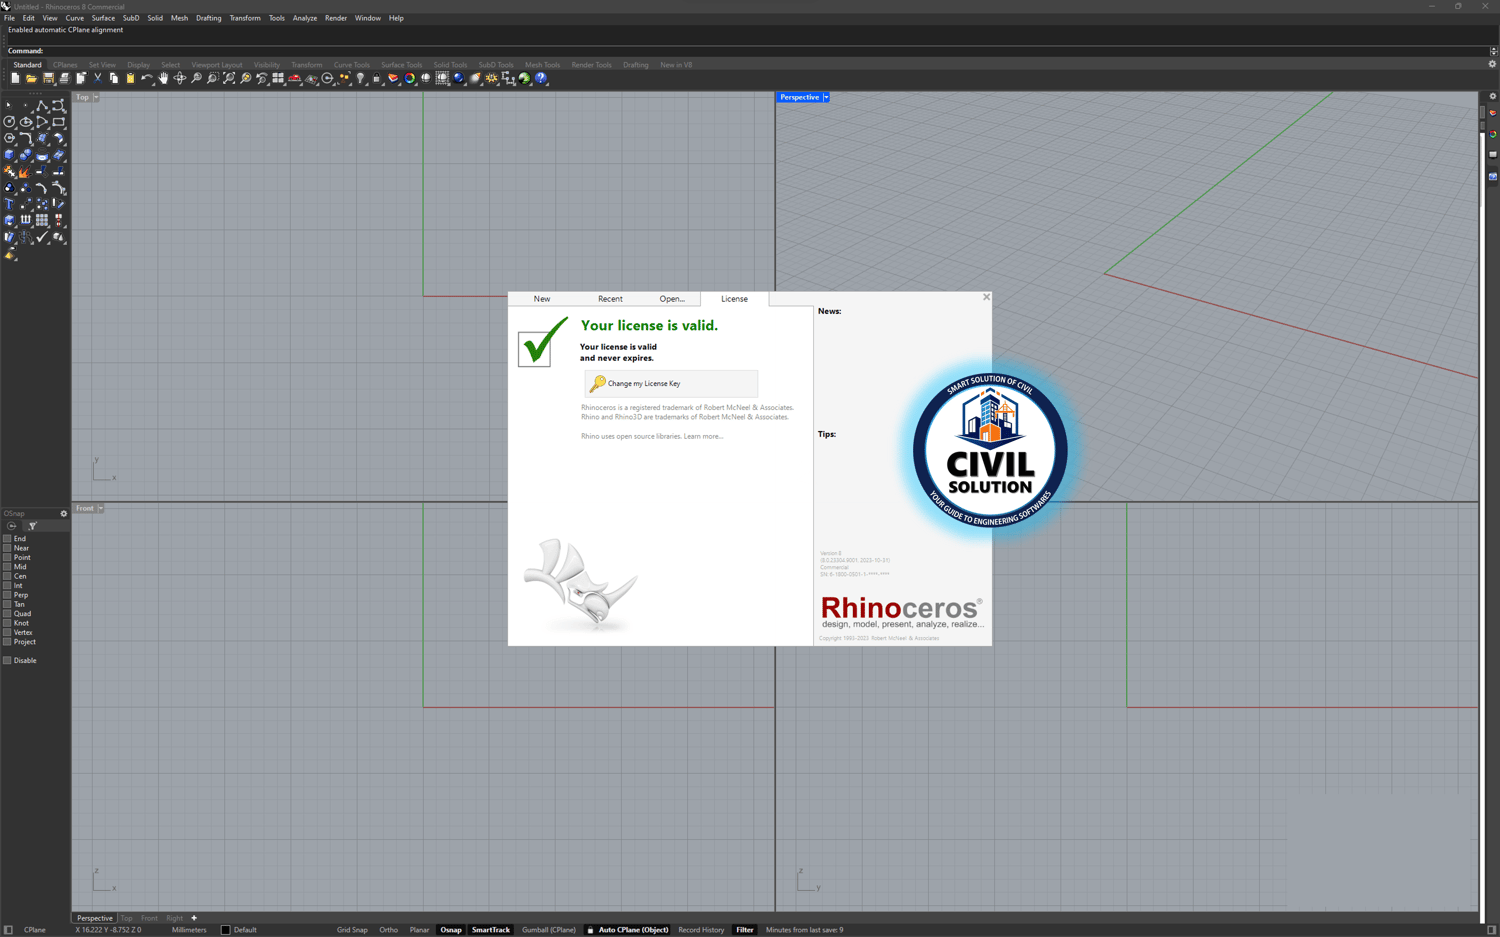Open the Recent tab in the splash dialog
The height and width of the screenshot is (937, 1500).
click(610, 299)
